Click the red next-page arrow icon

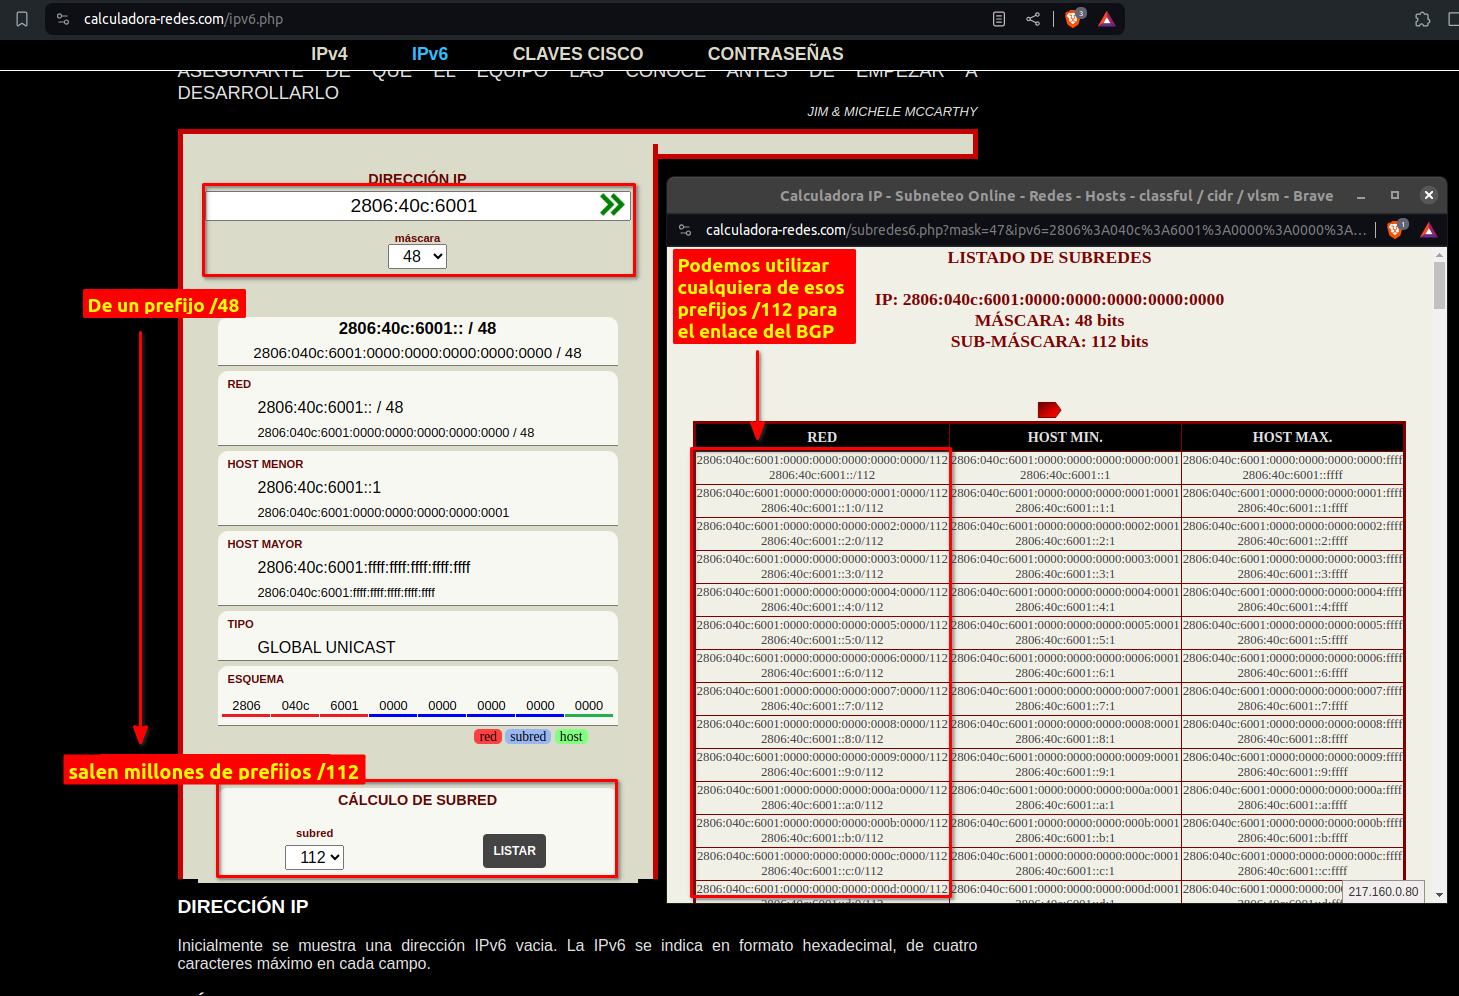(x=1049, y=410)
